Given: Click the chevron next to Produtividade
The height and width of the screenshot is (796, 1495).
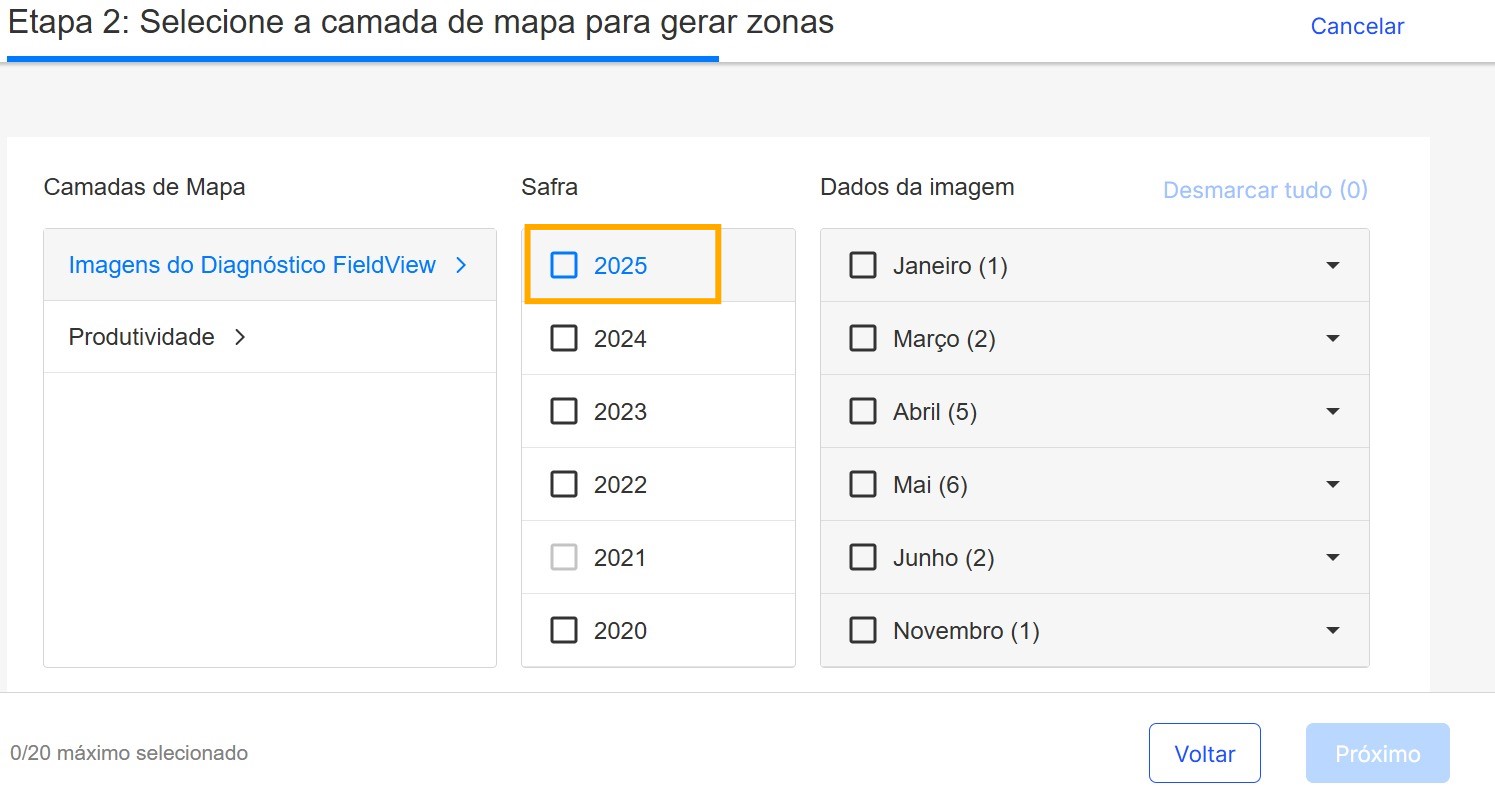Looking at the screenshot, I should 240,338.
